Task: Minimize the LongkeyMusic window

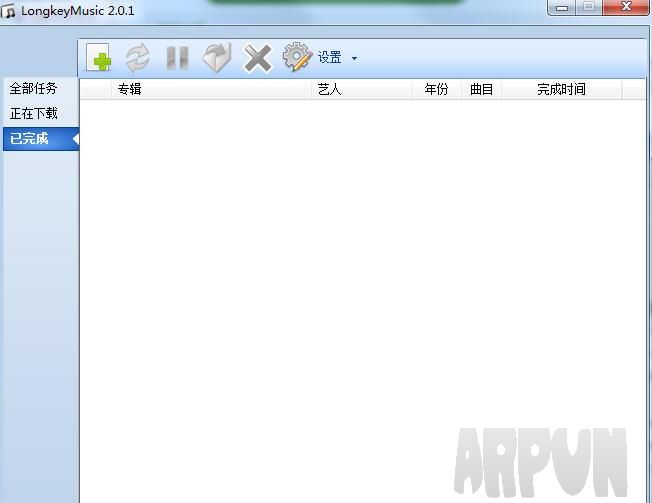Action: tap(562, 7)
